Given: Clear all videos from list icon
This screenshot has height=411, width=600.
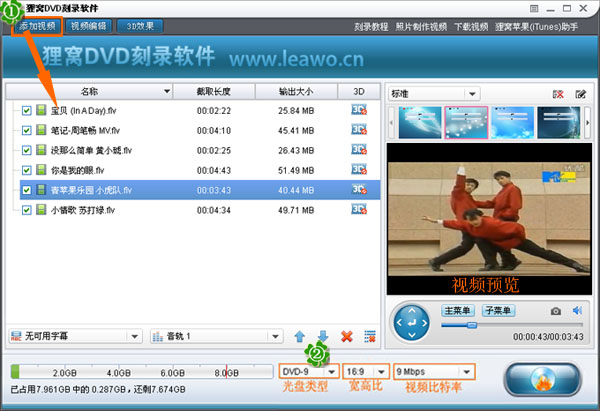Looking at the screenshot, I should click(370, 336).
